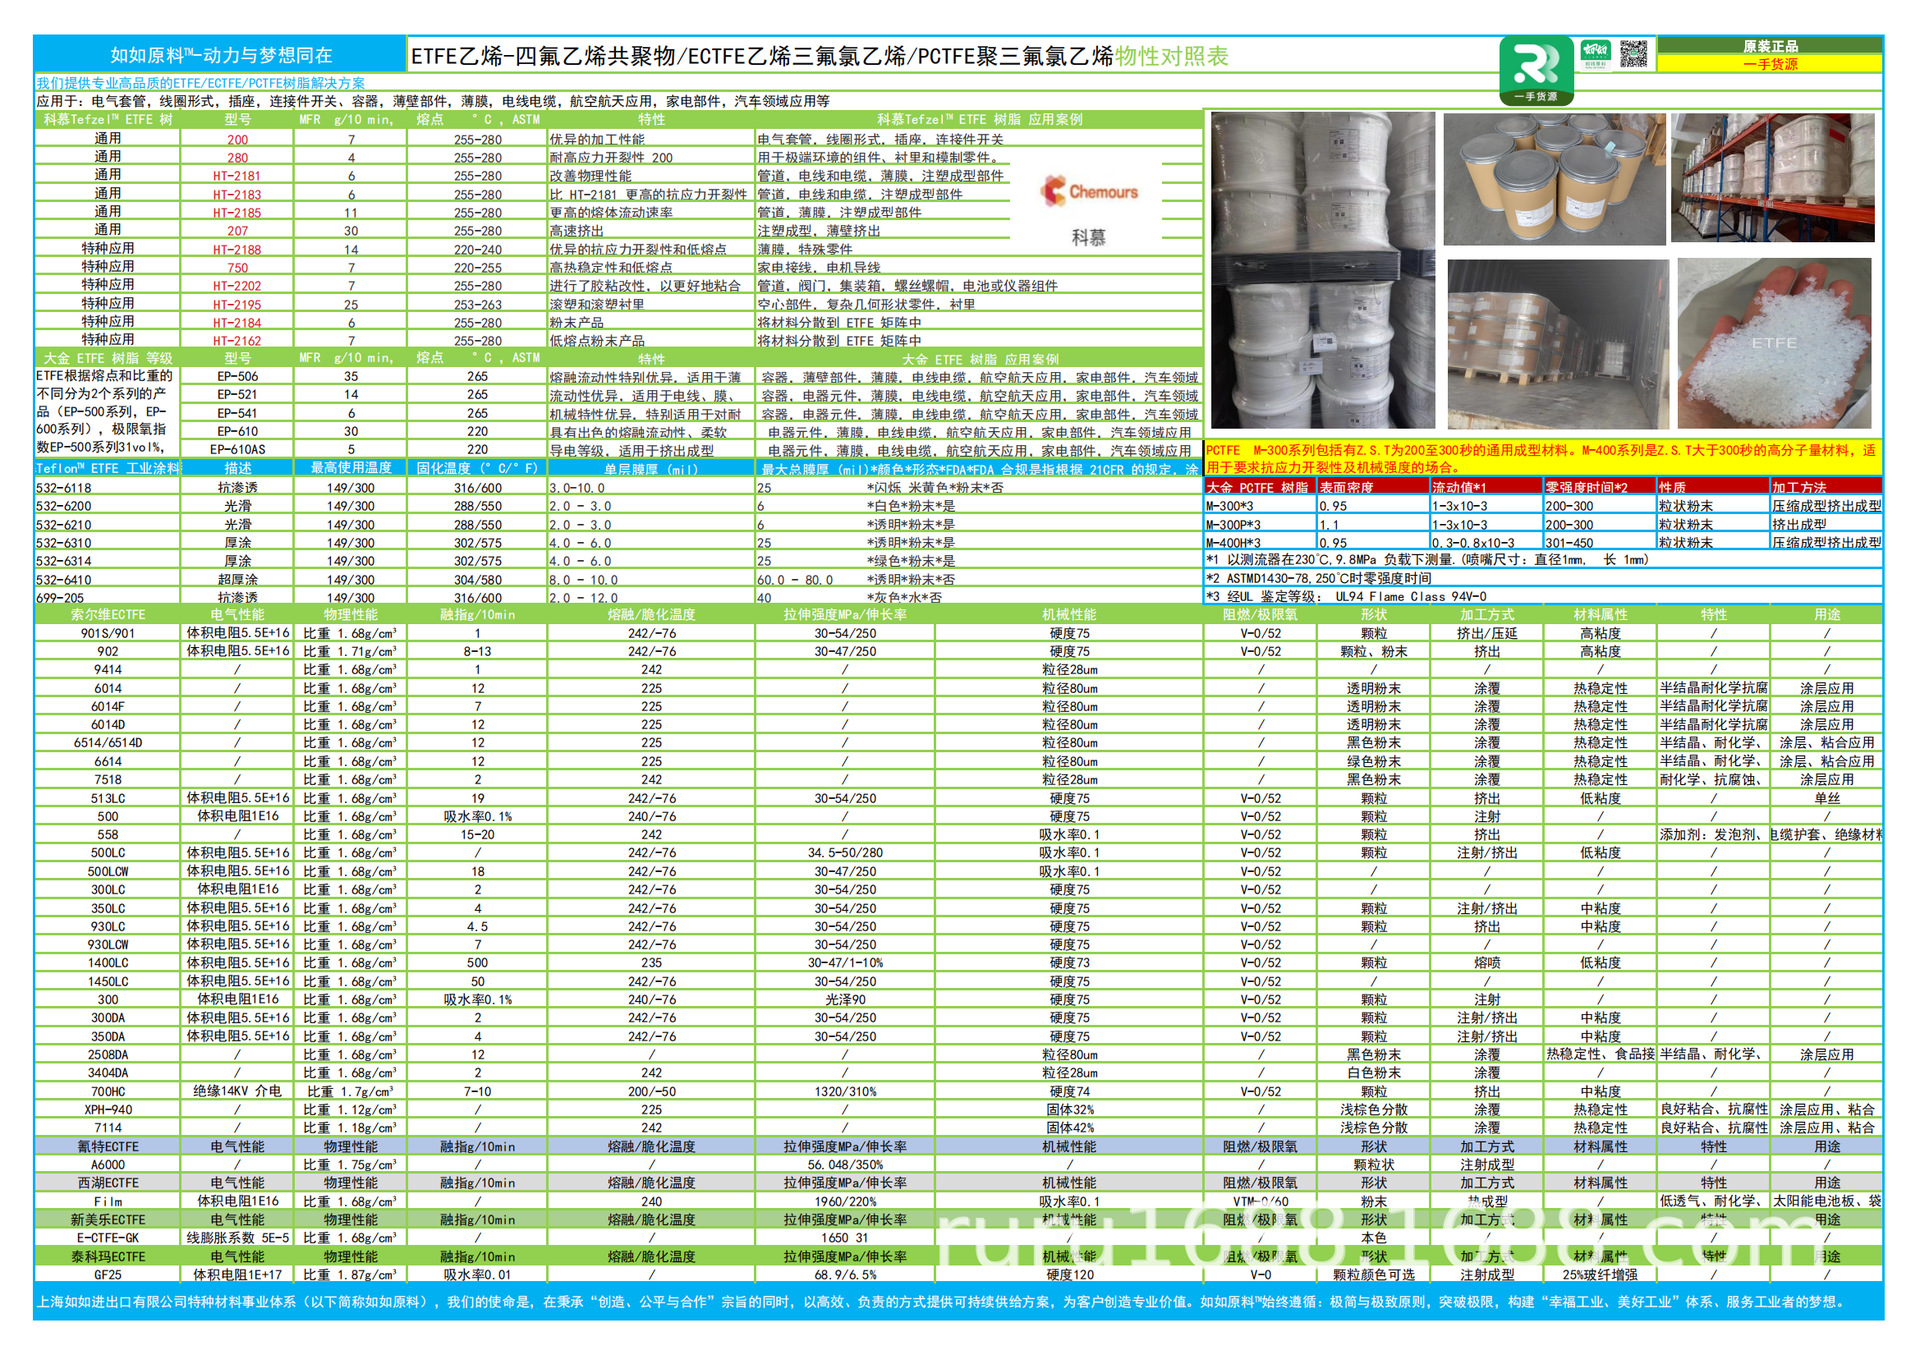Click the green R logo icon

point(1536,70)
